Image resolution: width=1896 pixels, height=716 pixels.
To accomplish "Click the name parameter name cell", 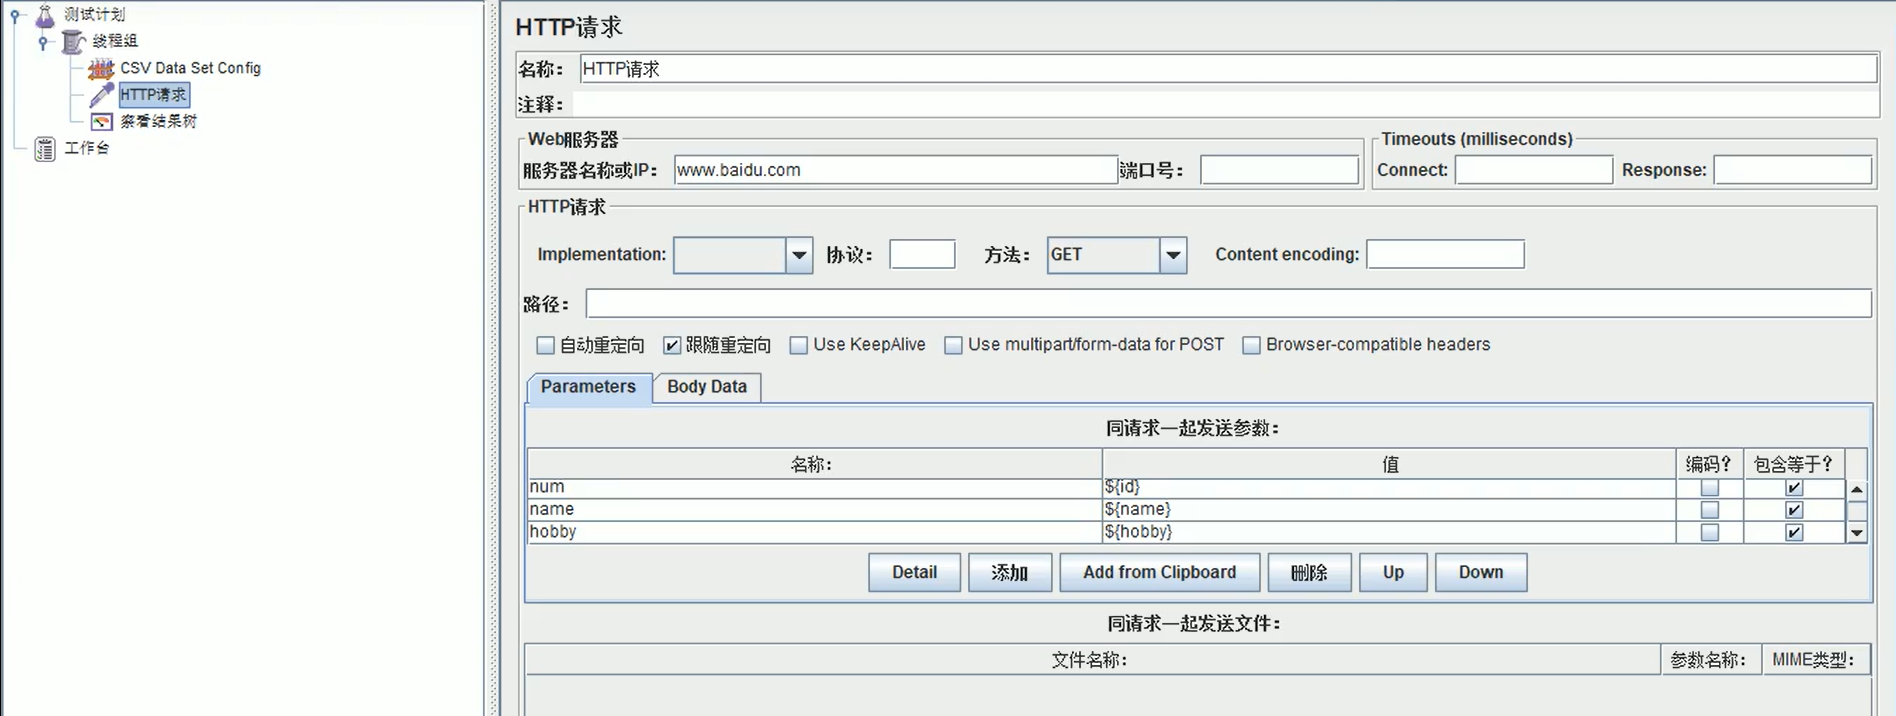I will click(x=815, y=510).
